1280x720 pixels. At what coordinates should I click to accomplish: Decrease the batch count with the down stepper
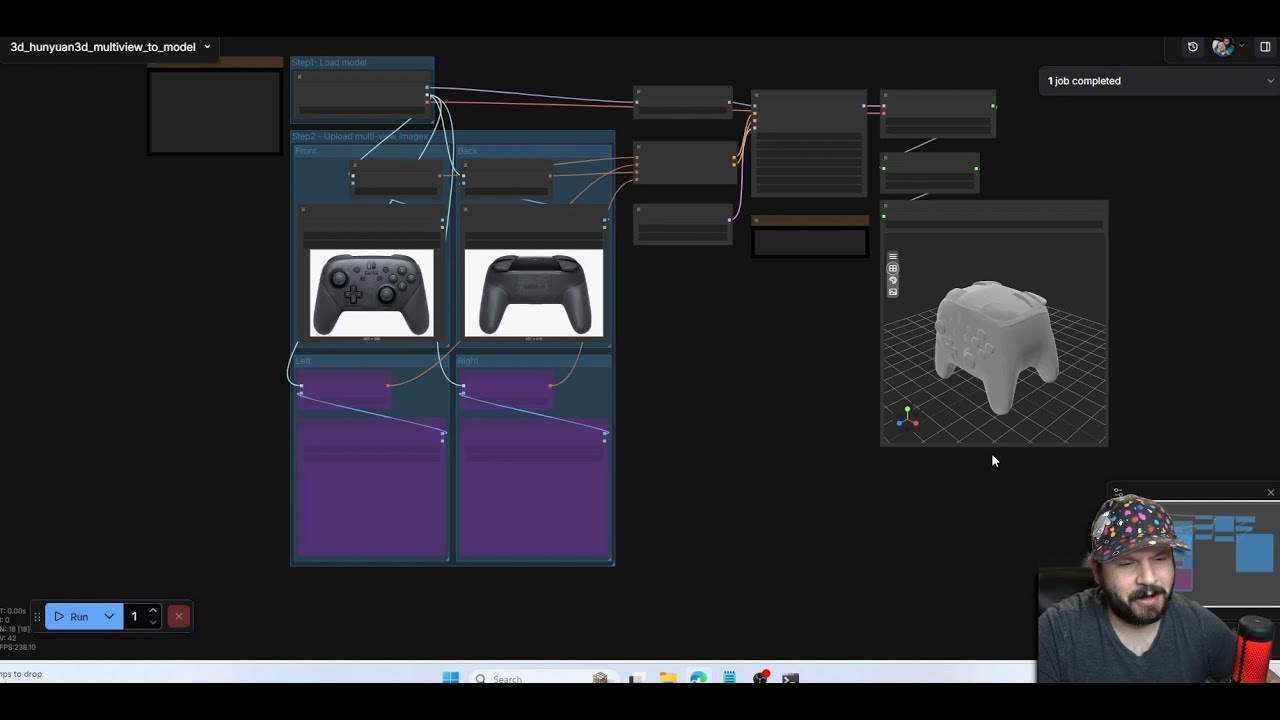pos(153,622)
